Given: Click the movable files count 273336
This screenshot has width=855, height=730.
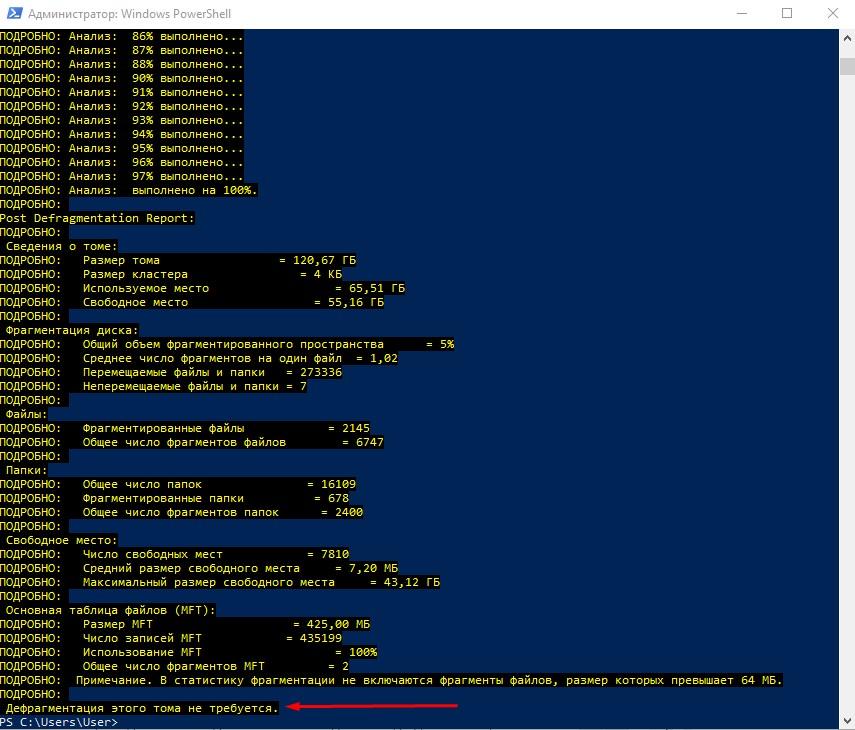Looking at the screenshot, I should pyautogui.click(x=321, y=372).
